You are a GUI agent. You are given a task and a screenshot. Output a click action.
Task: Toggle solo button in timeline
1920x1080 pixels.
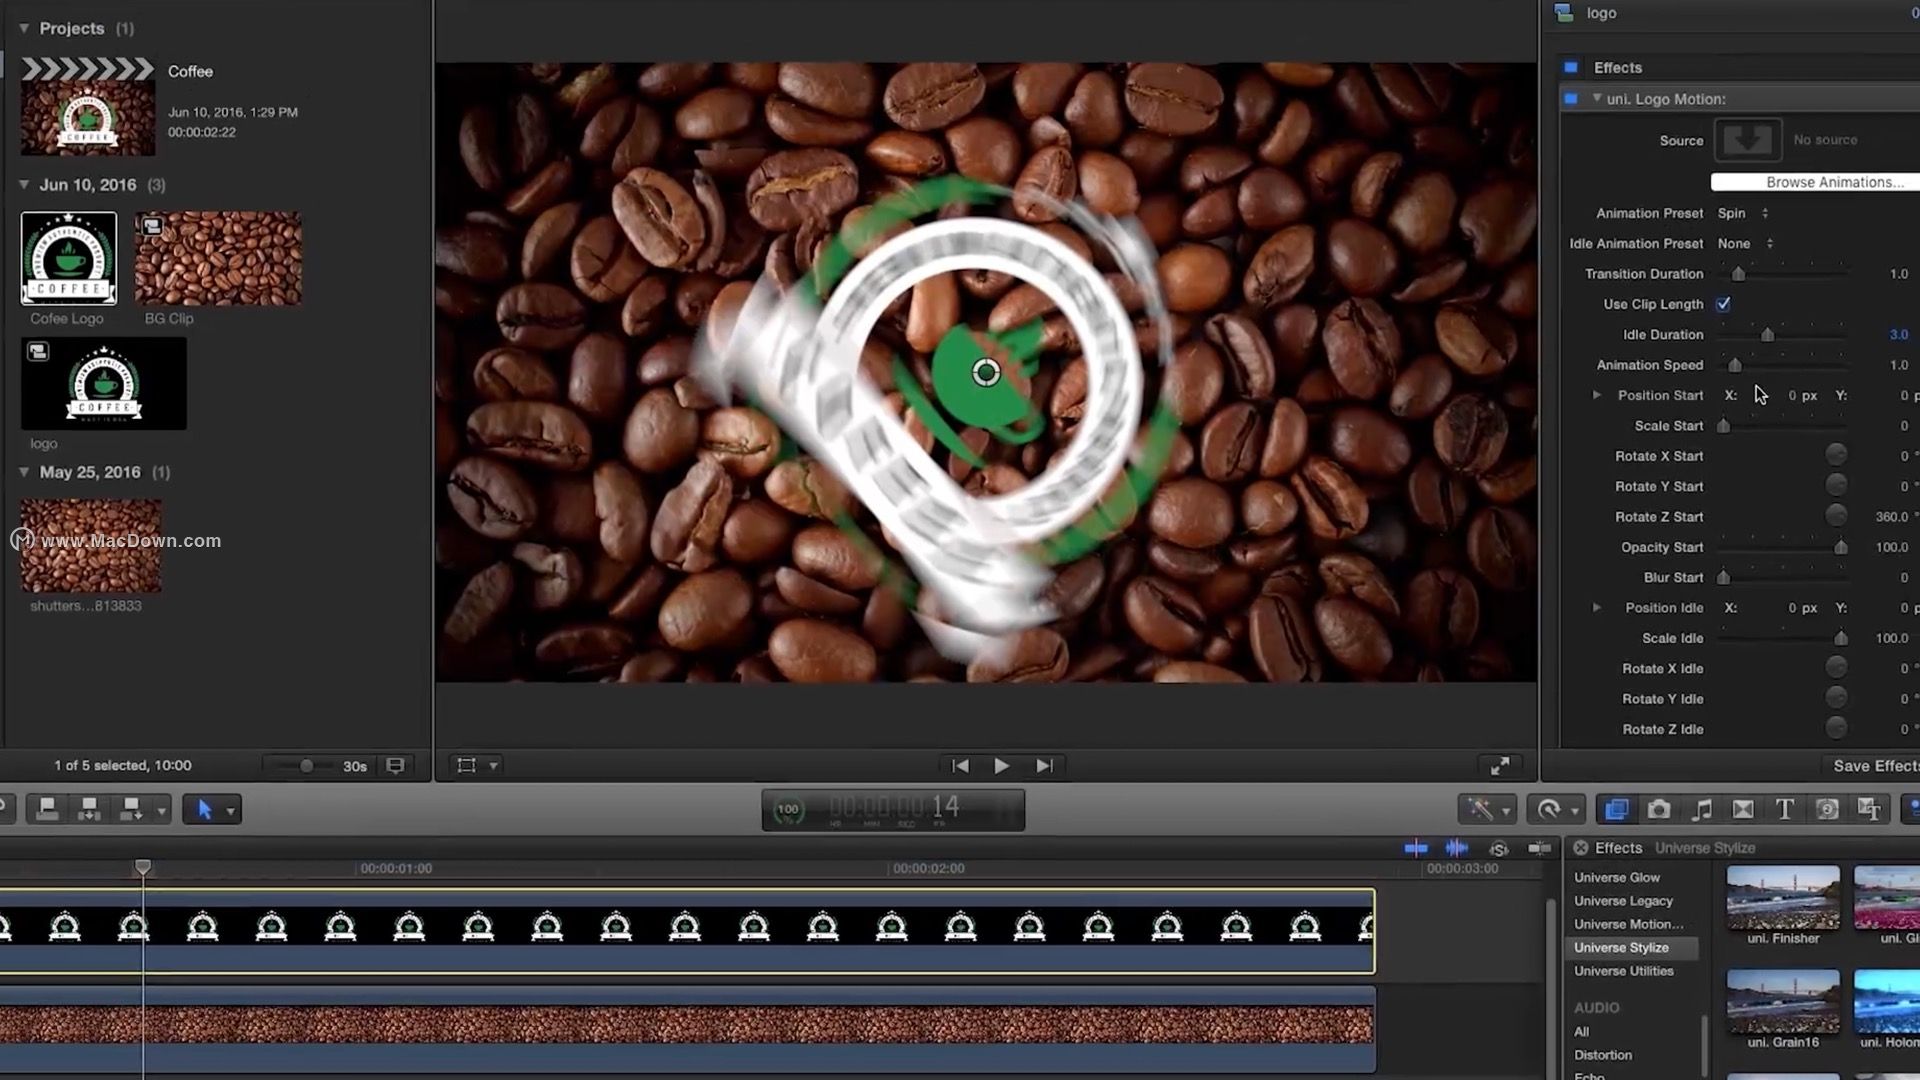1498,848
